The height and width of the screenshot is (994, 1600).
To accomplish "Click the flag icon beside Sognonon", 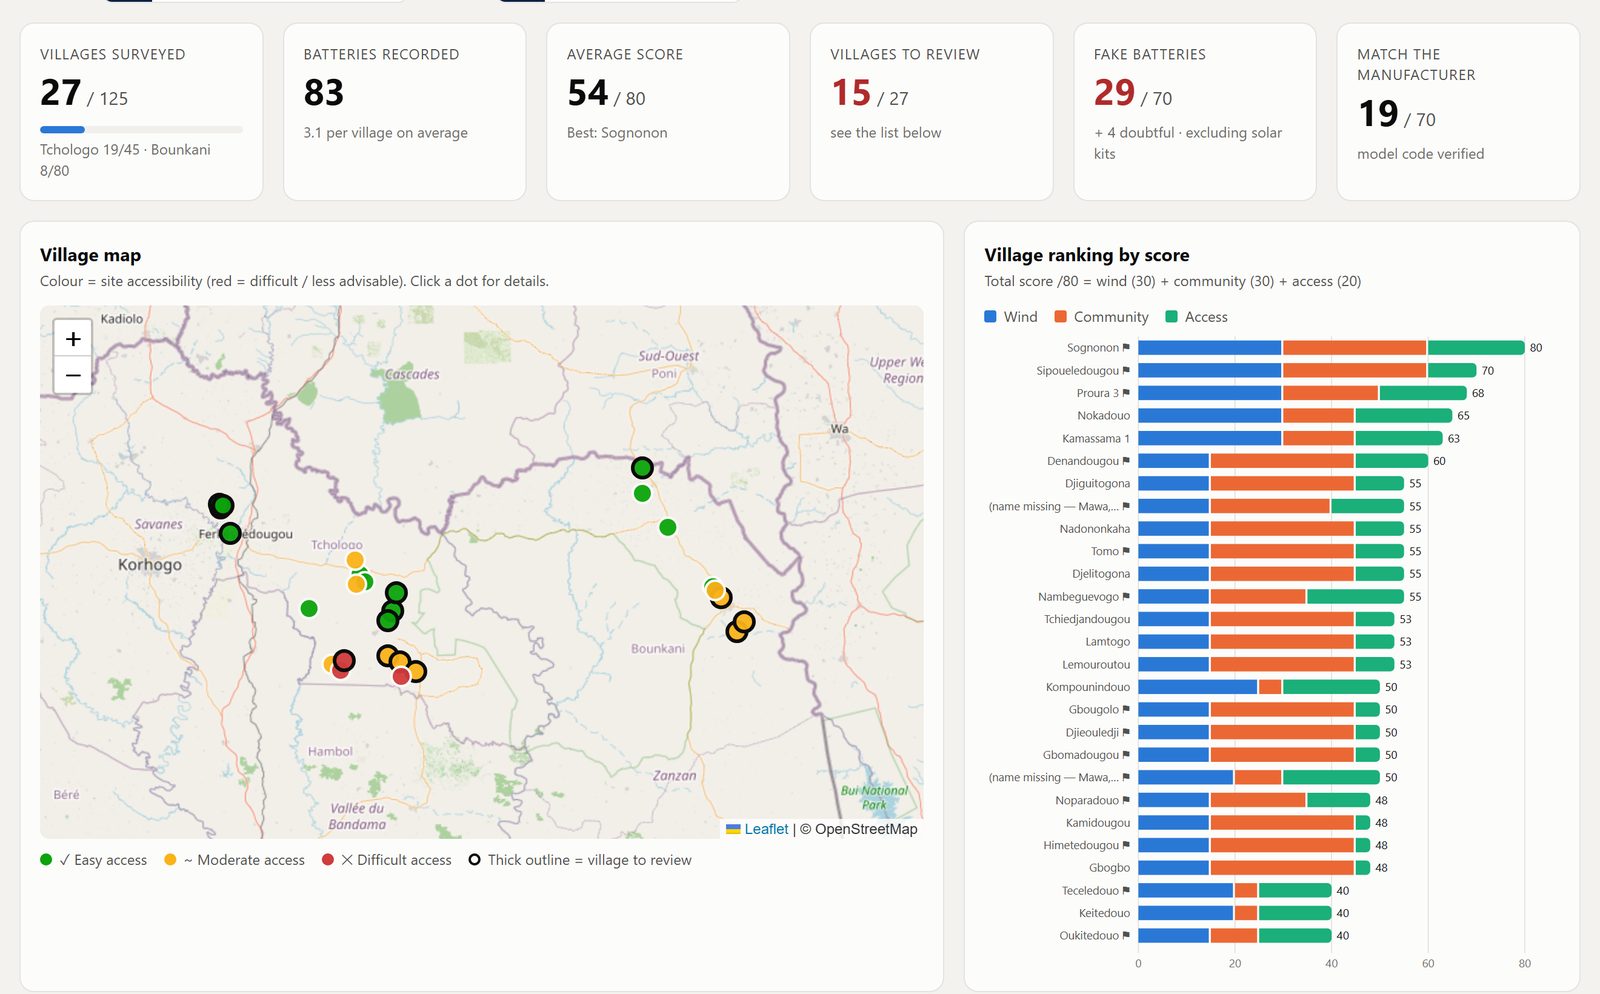I will 1126,348.
